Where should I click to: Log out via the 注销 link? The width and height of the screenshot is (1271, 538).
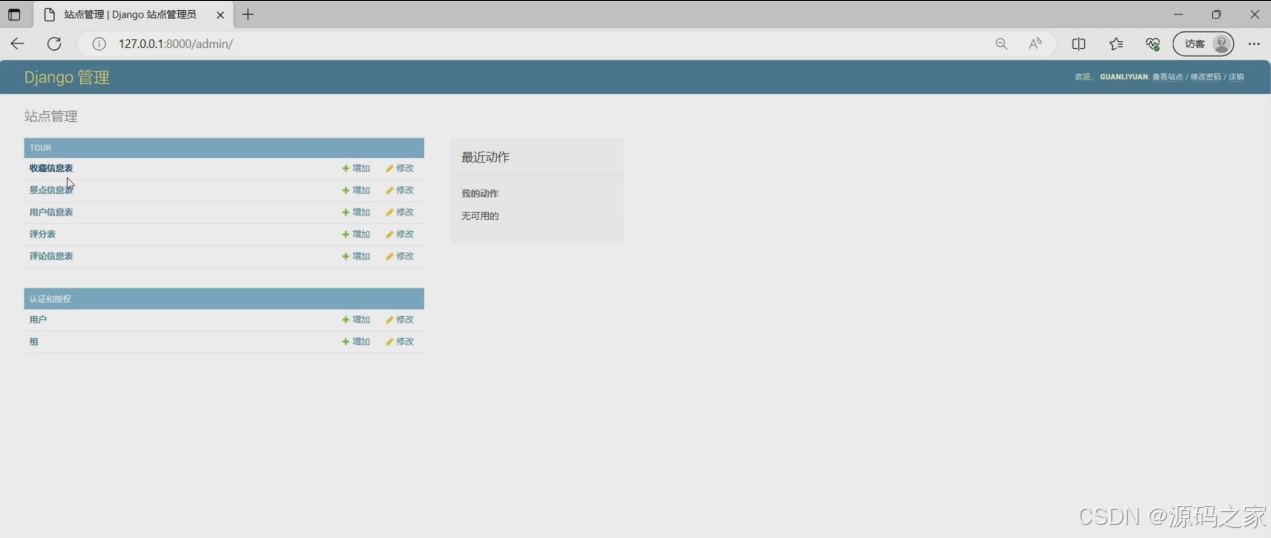(x=1237, y=77)
